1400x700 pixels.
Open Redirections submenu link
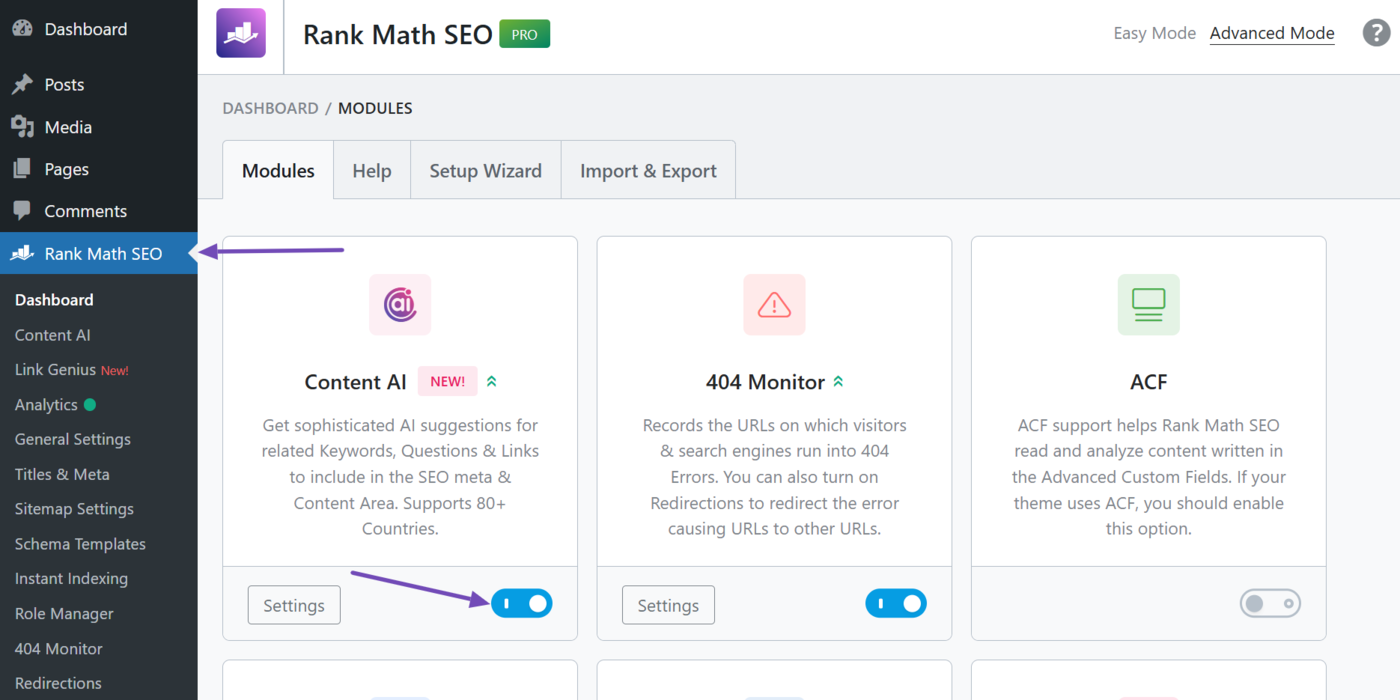coord(58,683)
